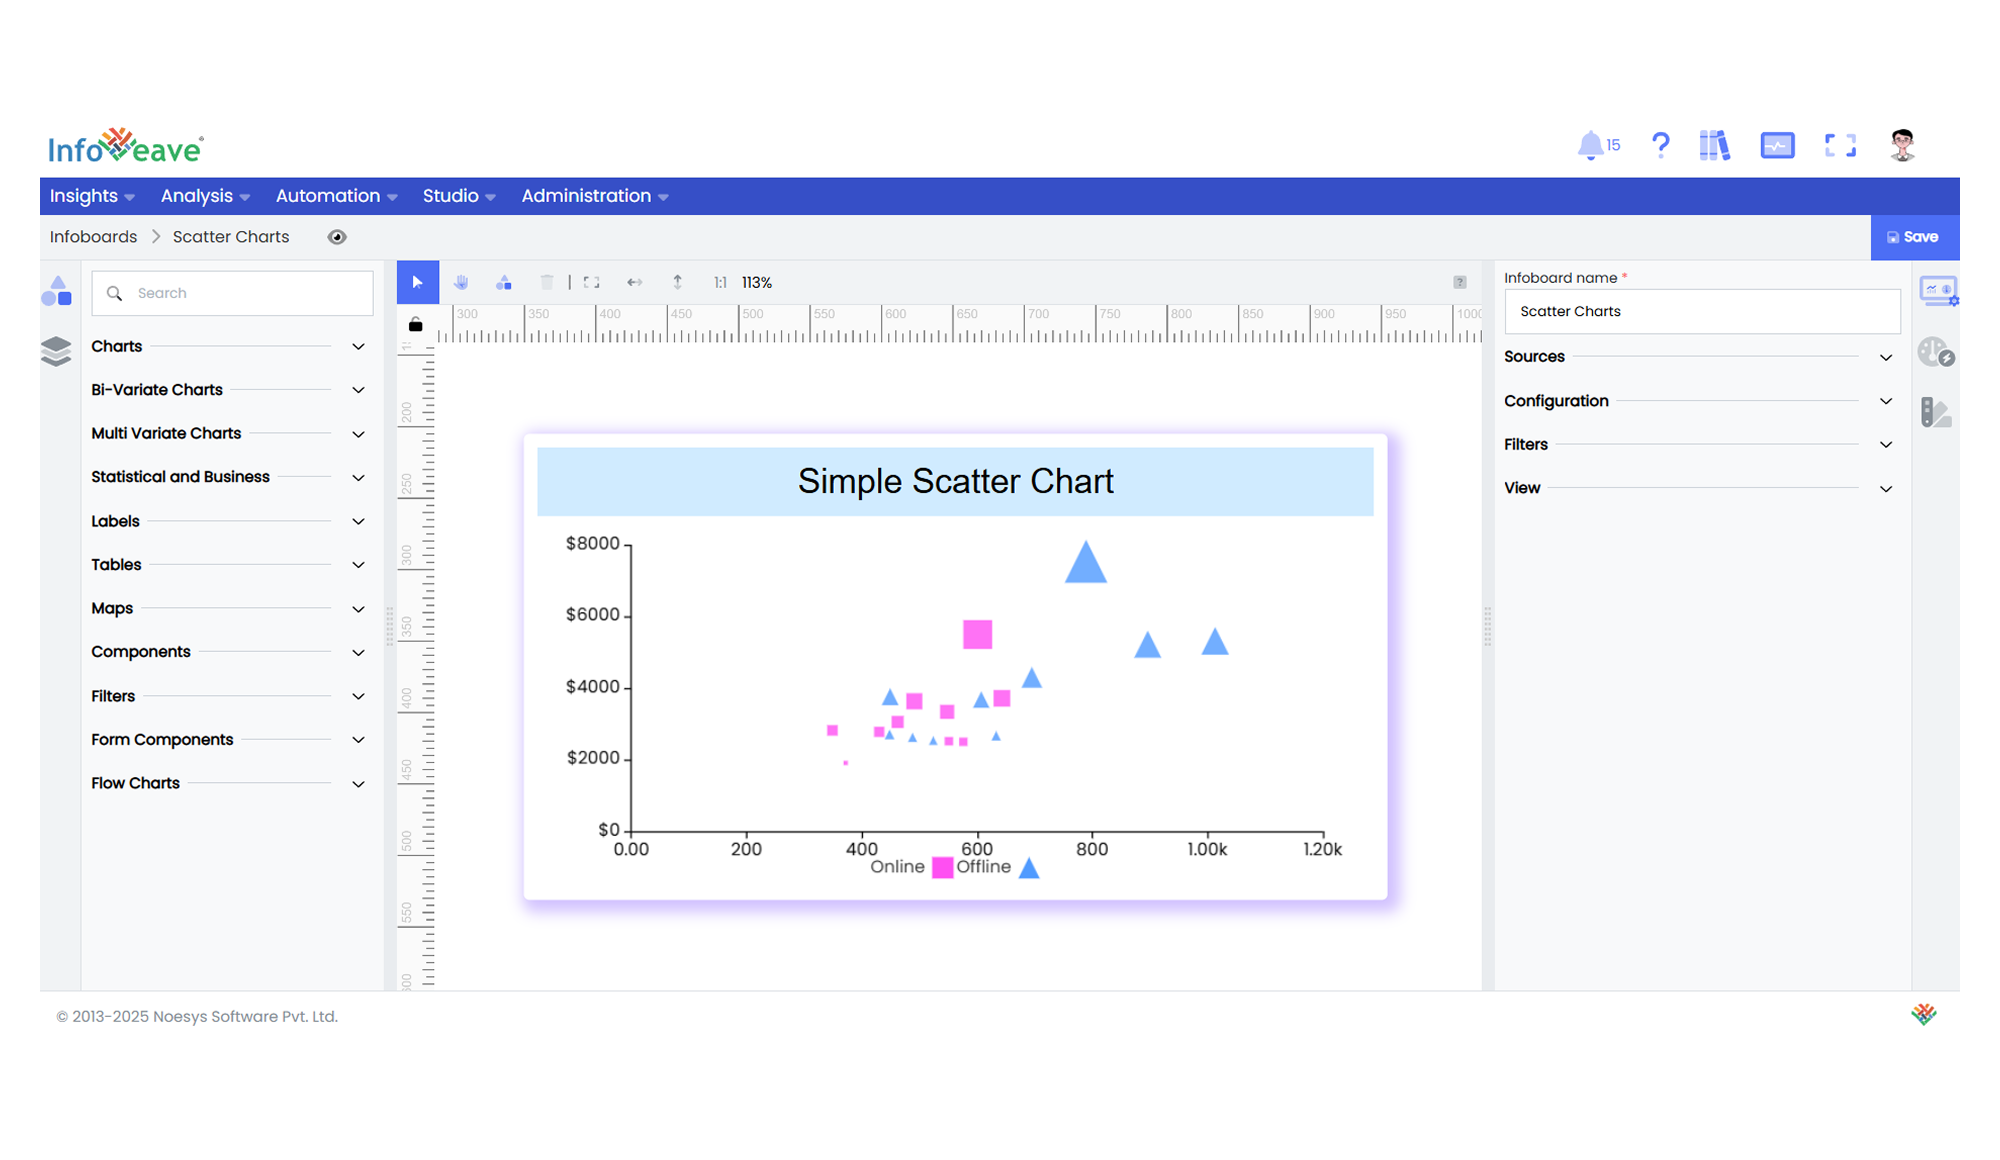Open the widgets shapes panel in left sidebar

[57, 291]
